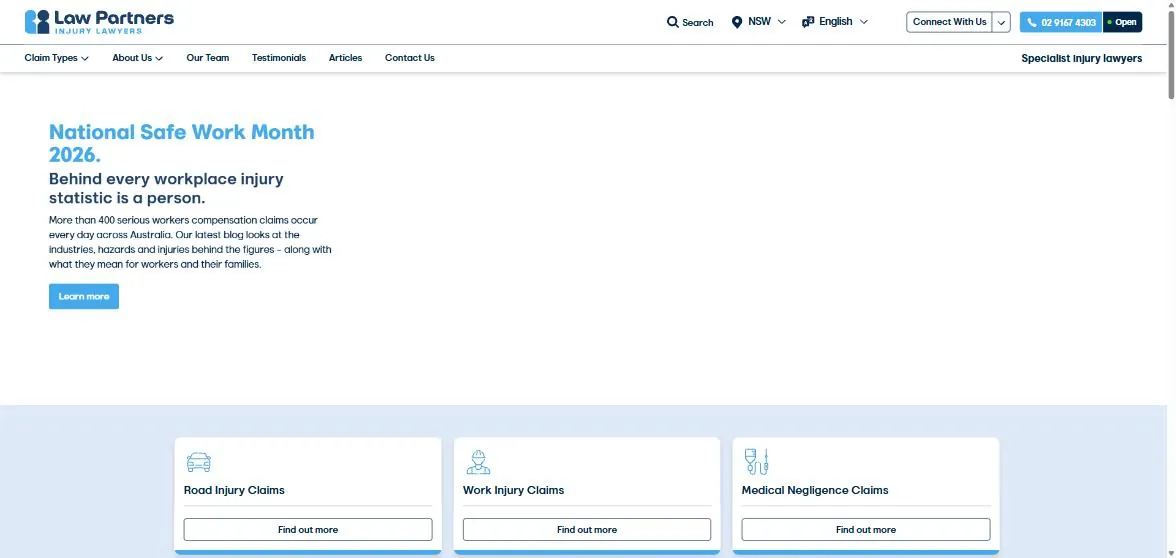
Task: Click the National Safe Work Month 2026 heading
Action: [182, 143]
